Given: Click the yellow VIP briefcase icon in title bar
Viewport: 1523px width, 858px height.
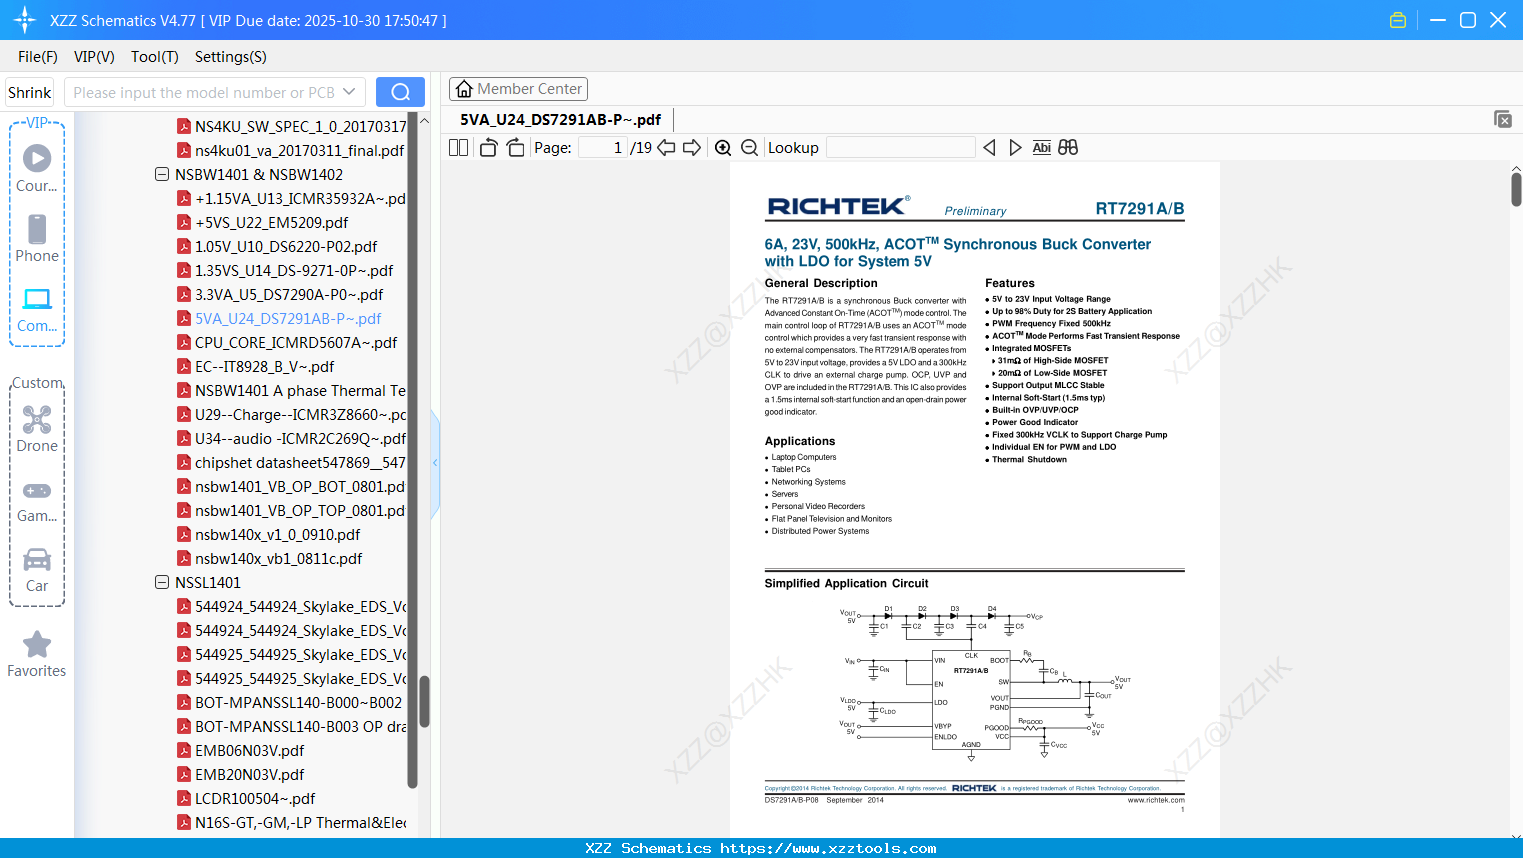Looking at the screenshot, I should tap(1398, 20).
